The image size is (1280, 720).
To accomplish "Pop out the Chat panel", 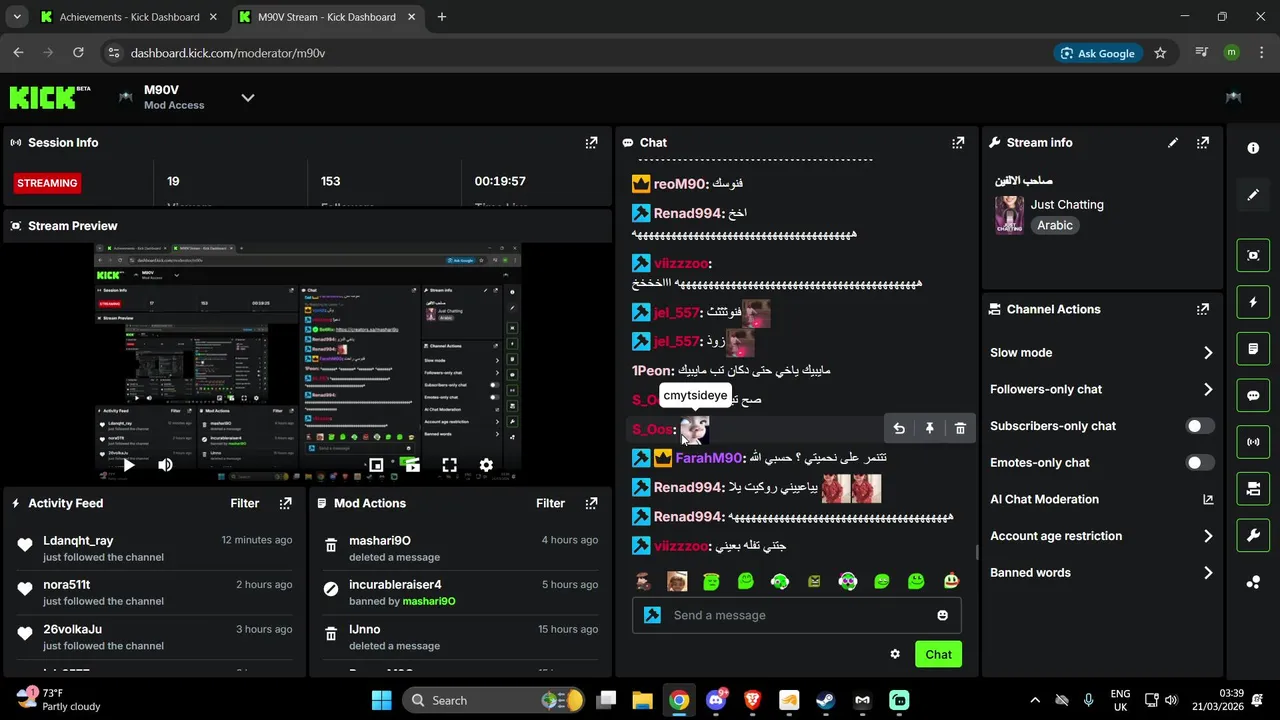I will [x=958, y=143].
